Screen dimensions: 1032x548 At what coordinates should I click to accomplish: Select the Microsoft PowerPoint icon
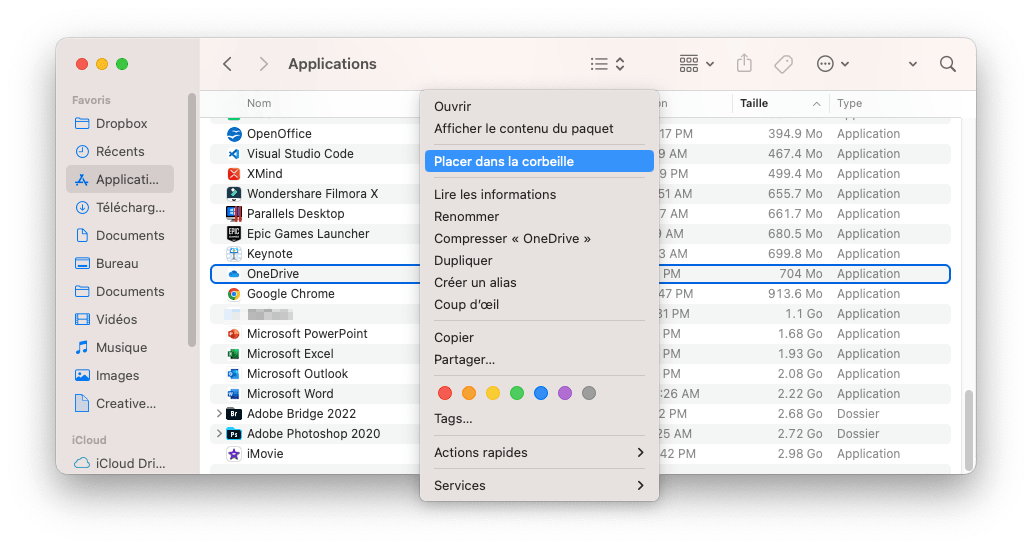234,334
